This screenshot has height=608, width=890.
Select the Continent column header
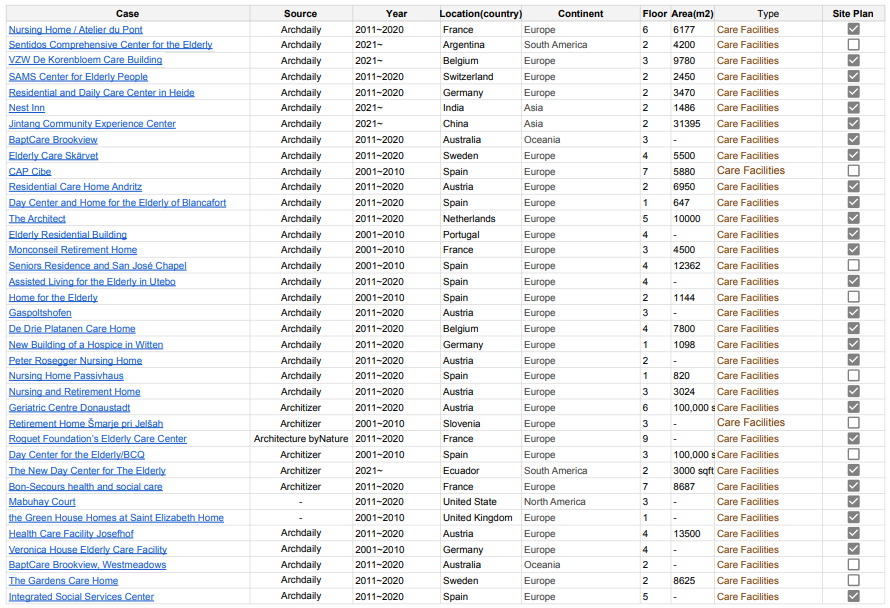pyautogui.click(x=581, y=14)
